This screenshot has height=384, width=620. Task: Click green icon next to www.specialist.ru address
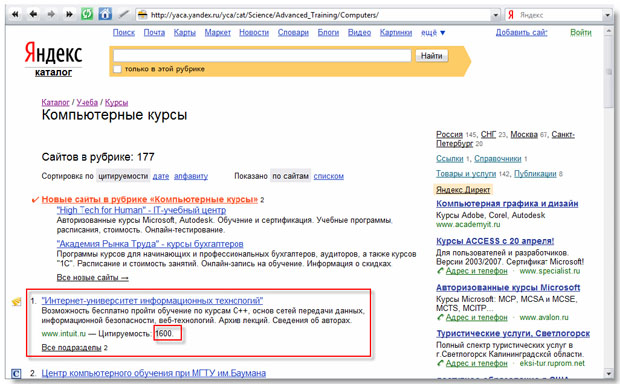tap(440, 271)
